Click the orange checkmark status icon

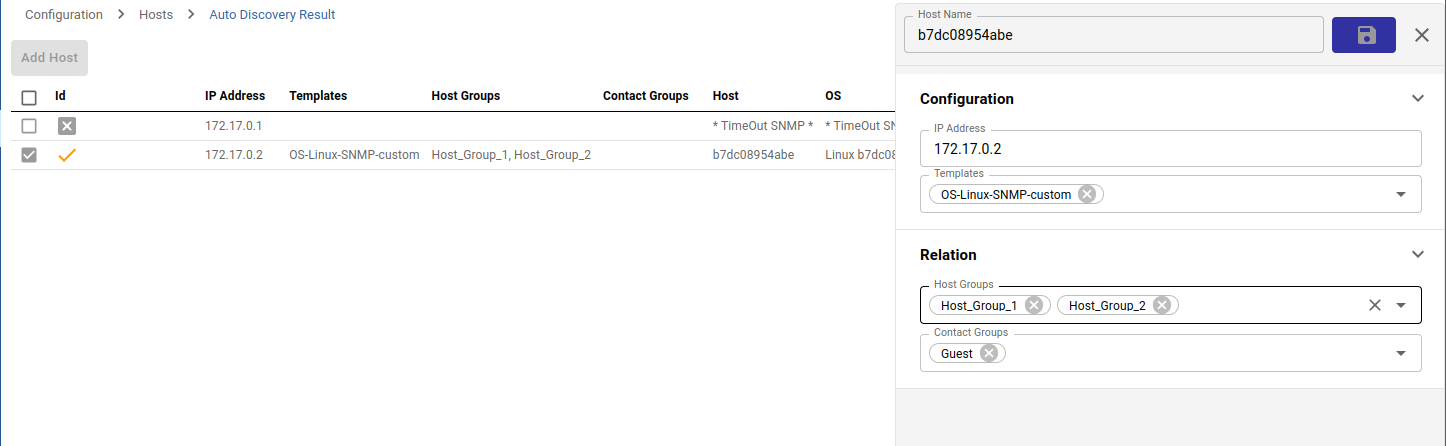point(67,155)
